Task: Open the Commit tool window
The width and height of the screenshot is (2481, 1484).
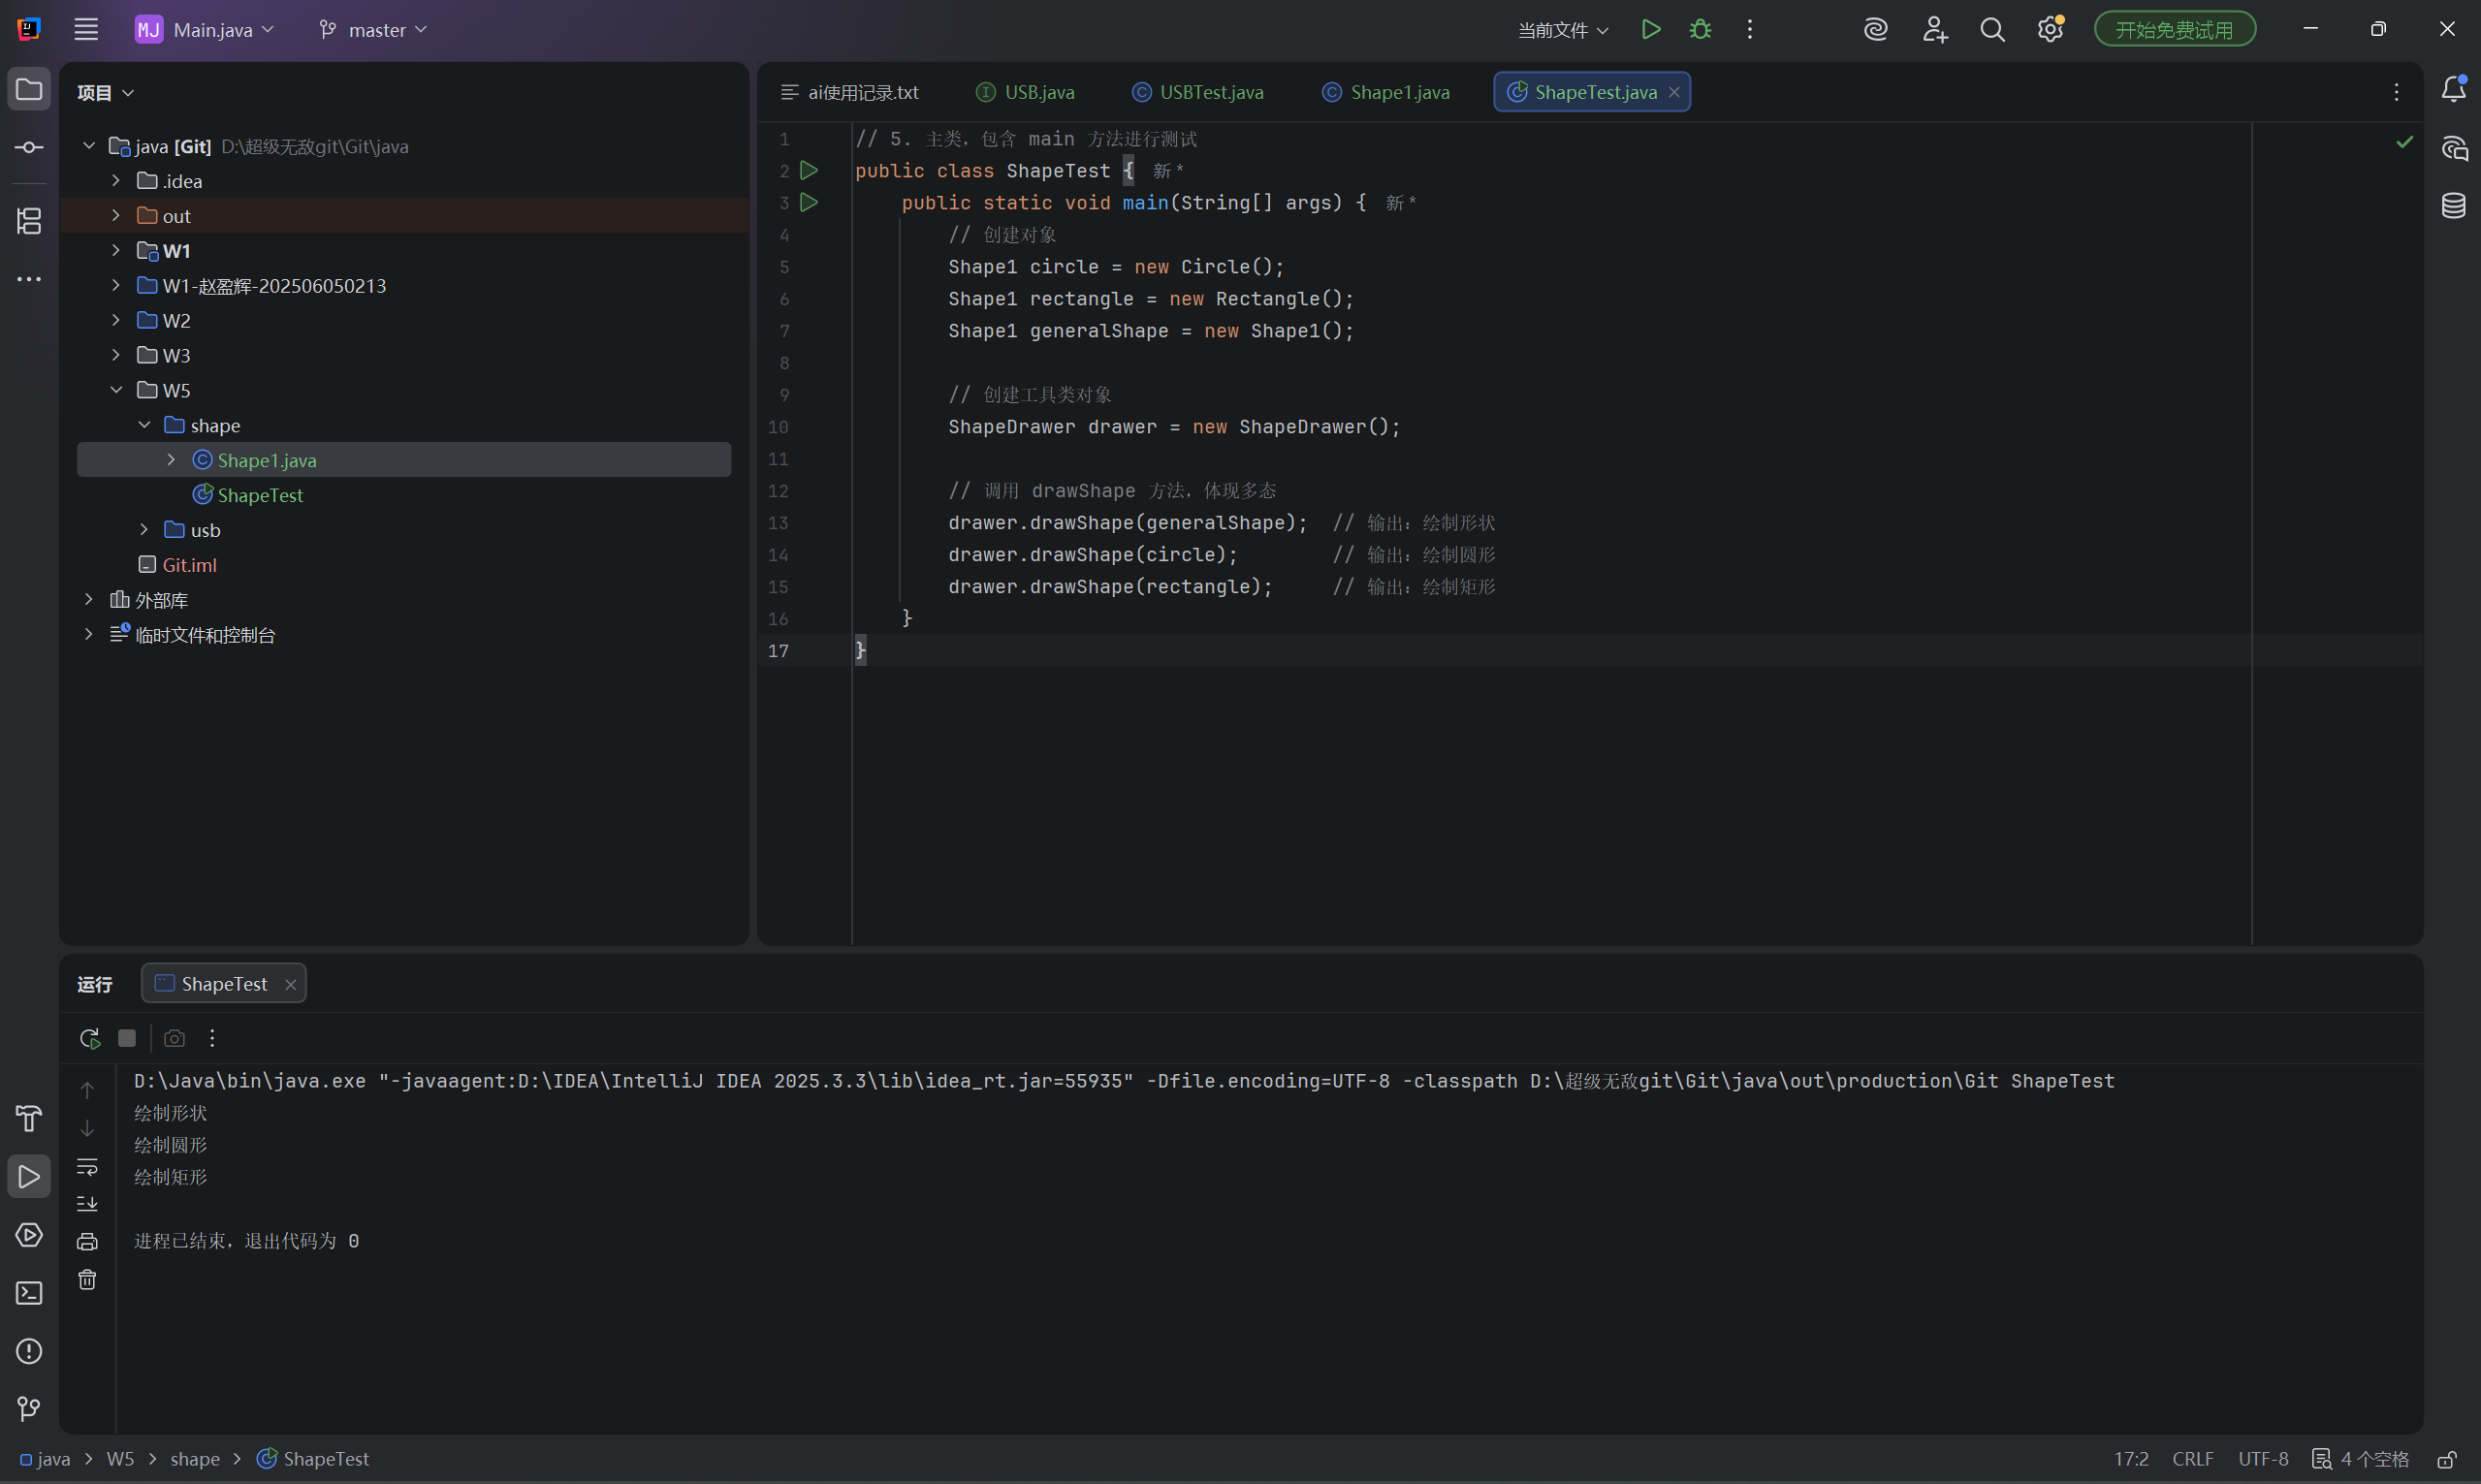Action: click(x=29, y=148)
